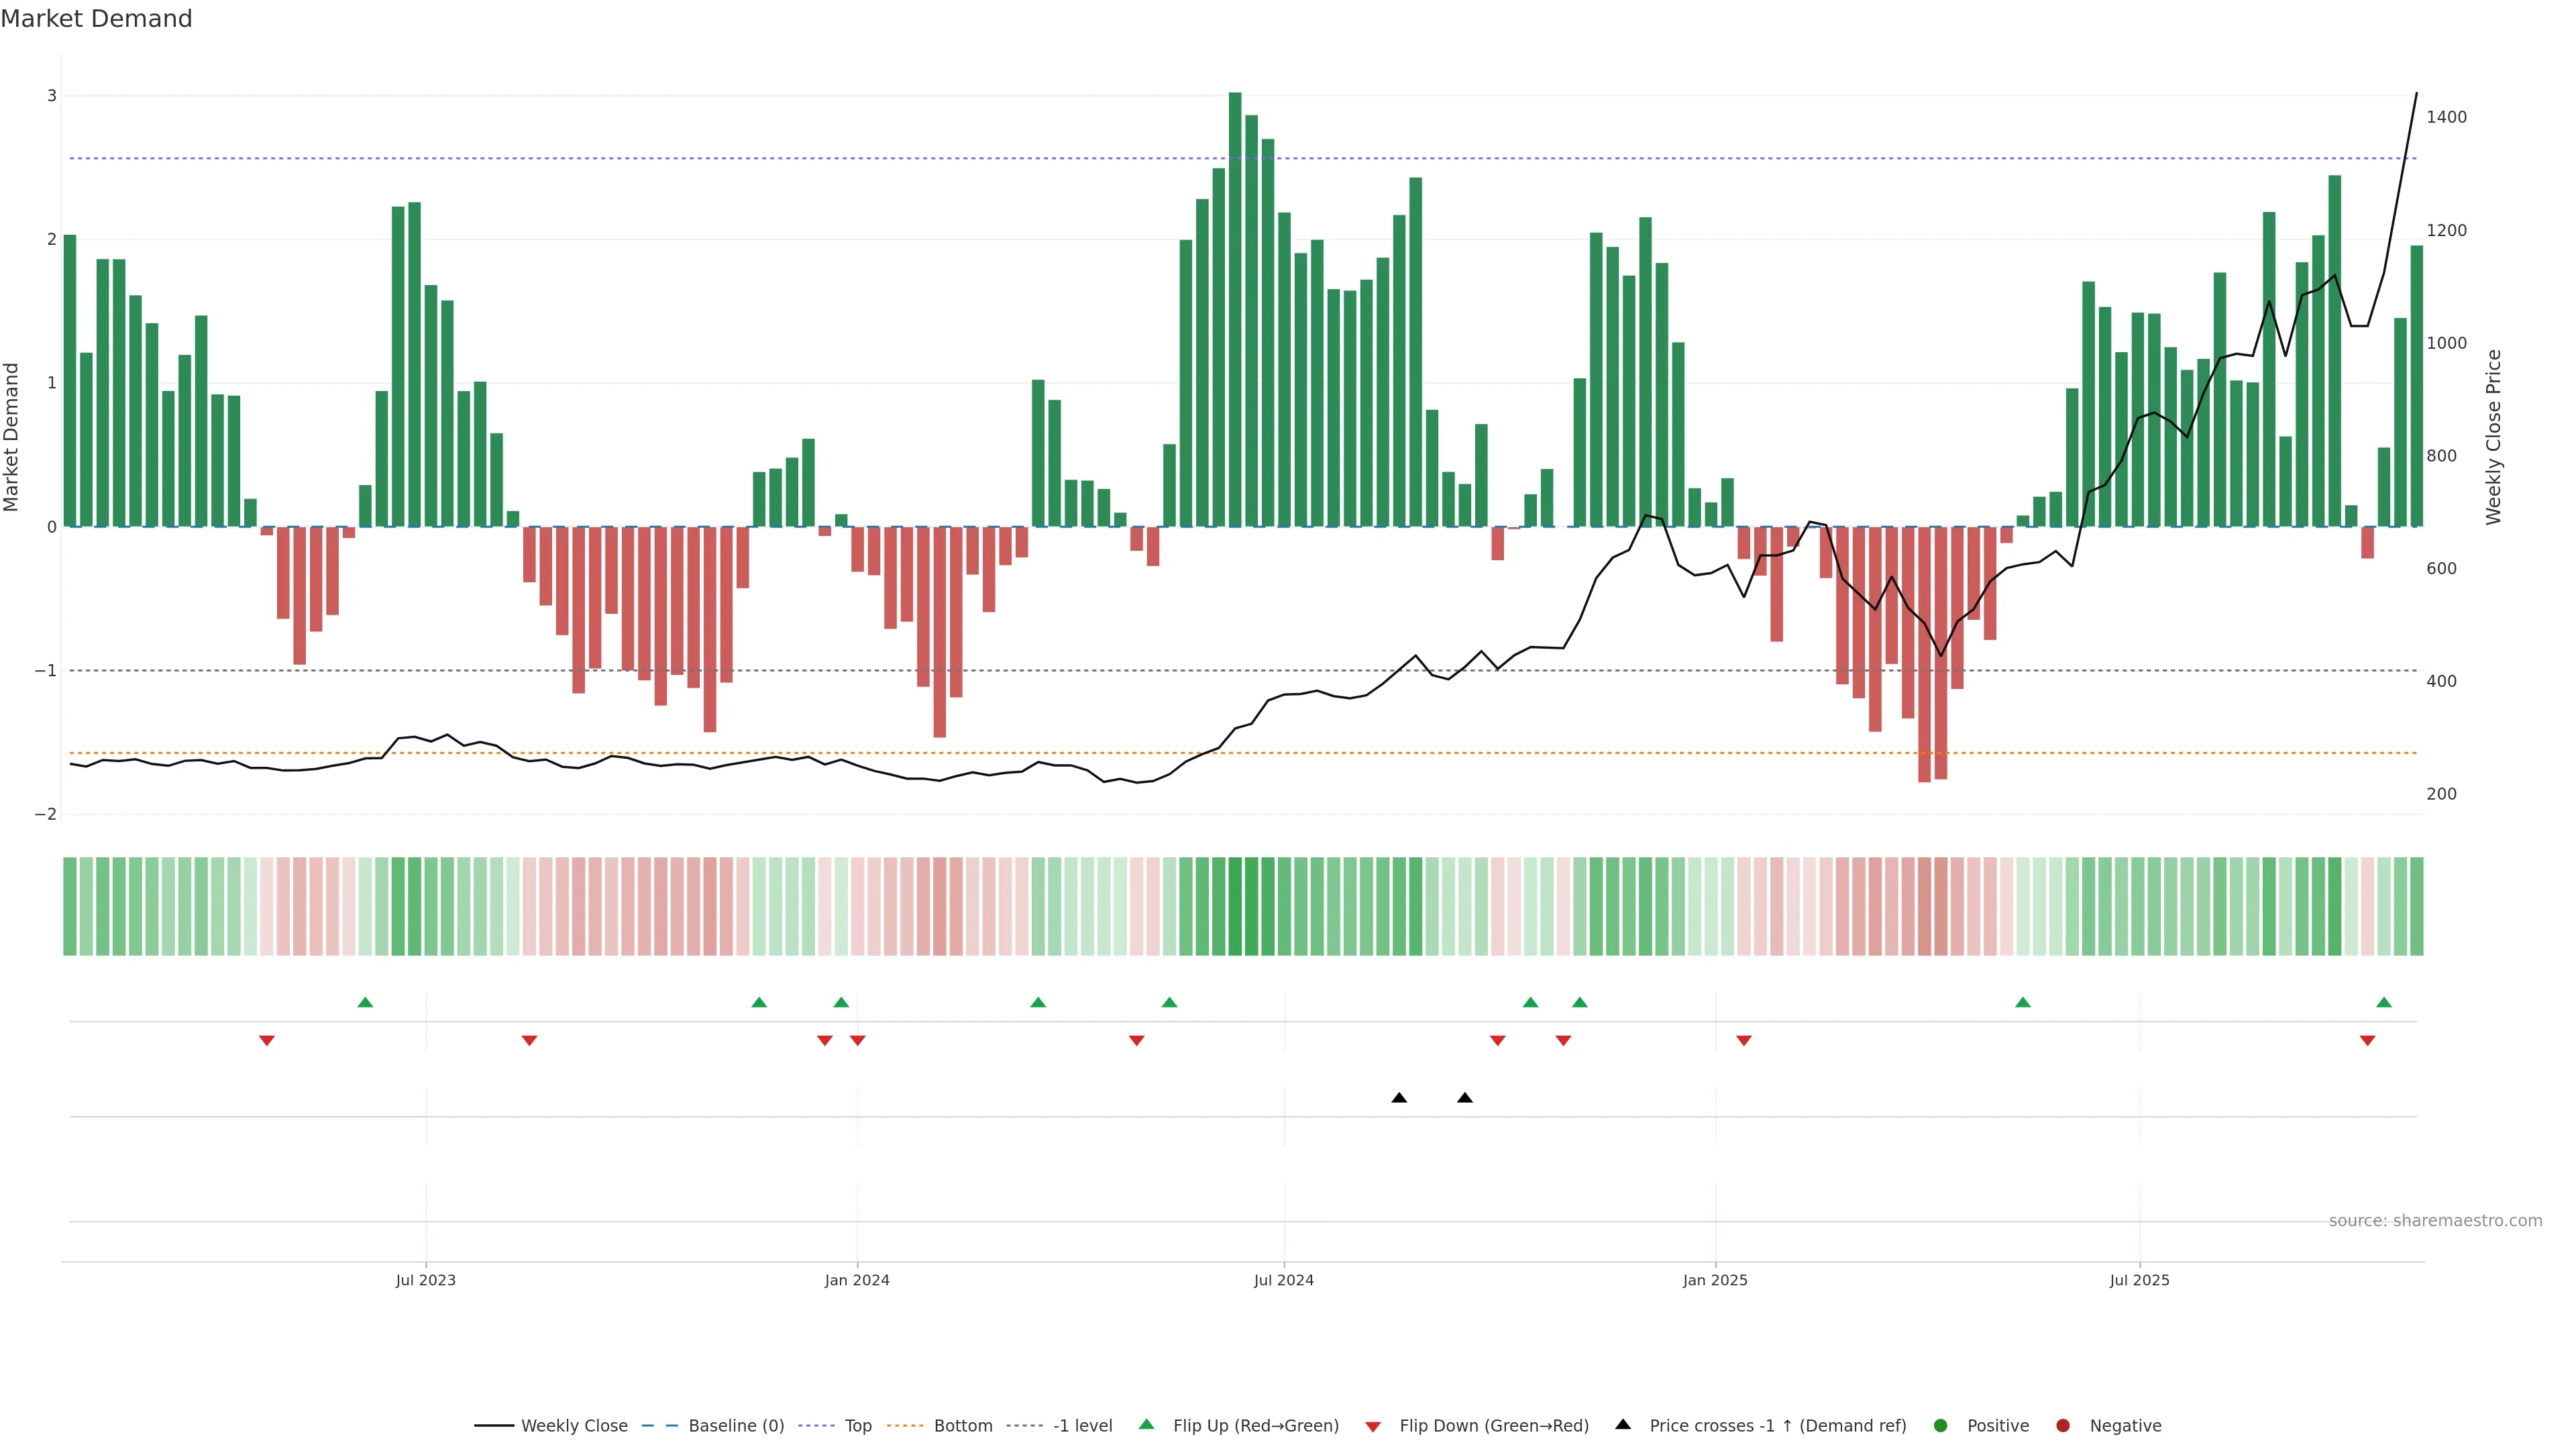Click the source: sharemaestro.com text
The image size is (2576, 1449).
(x=2435, y=1220)
